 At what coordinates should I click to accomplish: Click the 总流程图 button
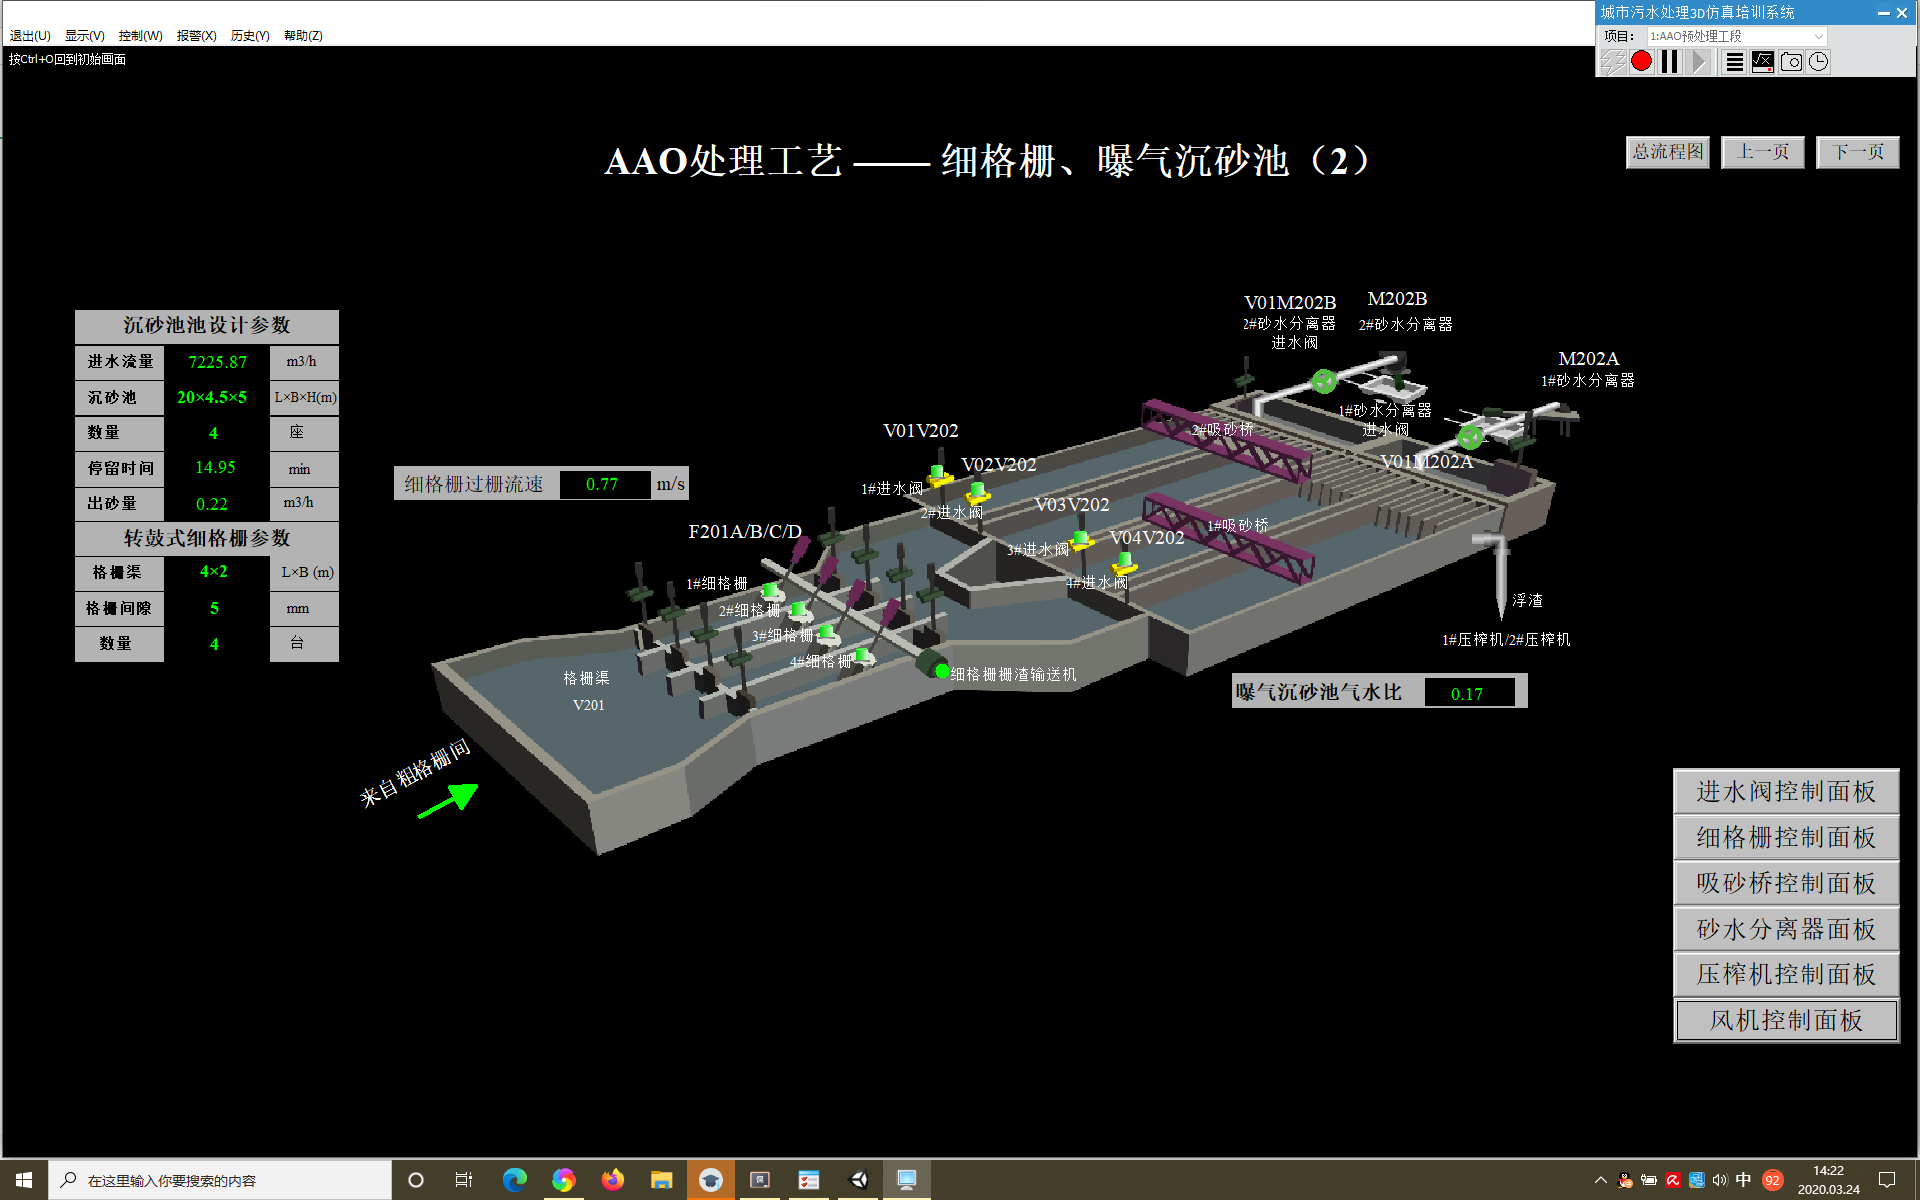click(1667, 152)
